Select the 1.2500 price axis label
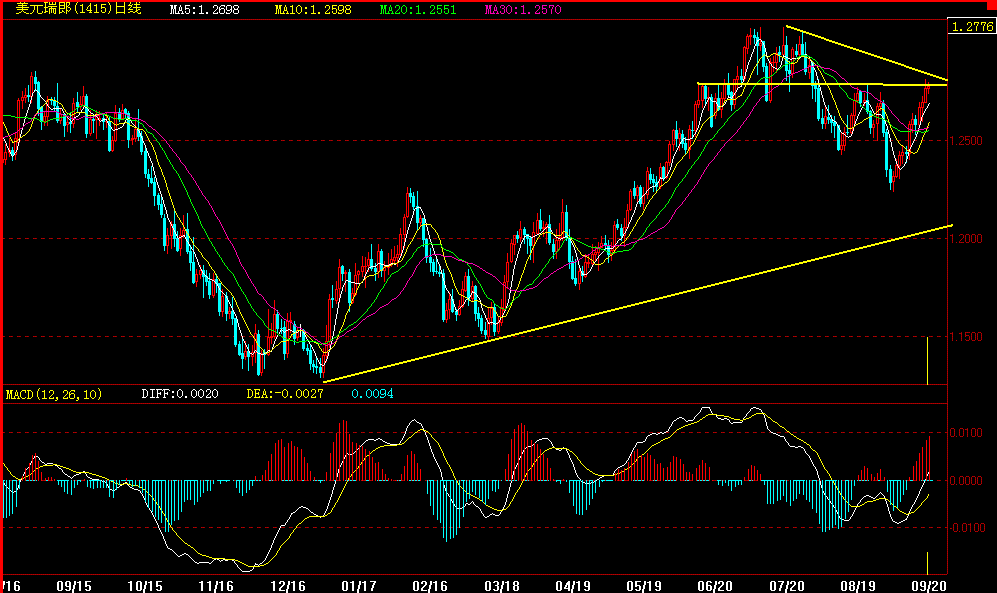Screen dimensions: 997x593 coord(968,142)
